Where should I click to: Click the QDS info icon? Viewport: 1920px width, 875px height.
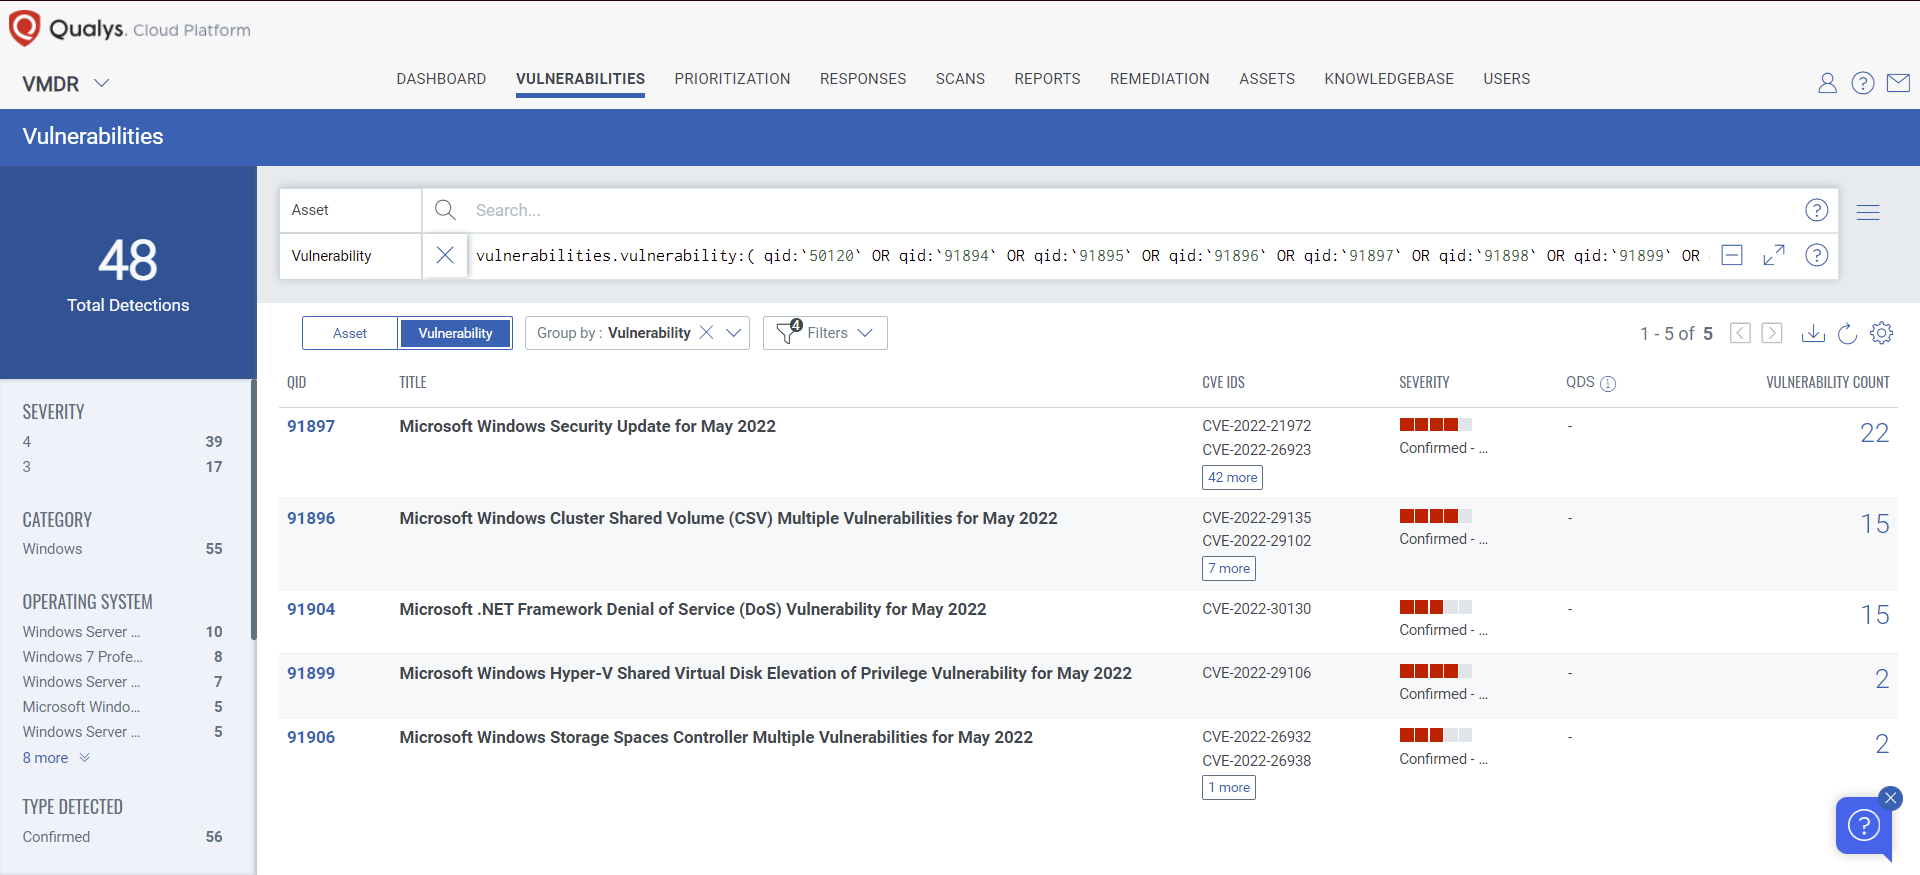[1608, 383]
